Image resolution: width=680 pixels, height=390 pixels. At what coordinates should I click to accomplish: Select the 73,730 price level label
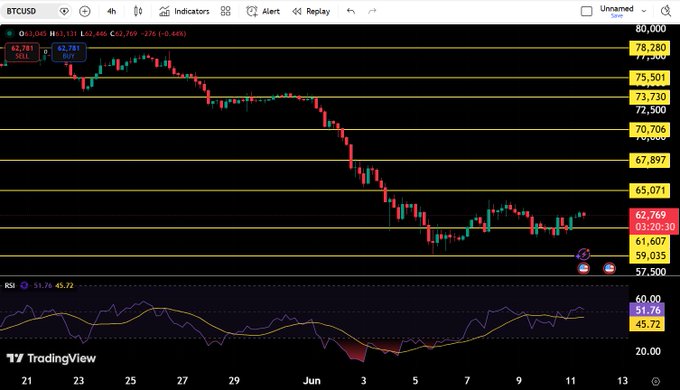(x=650, y=97)
